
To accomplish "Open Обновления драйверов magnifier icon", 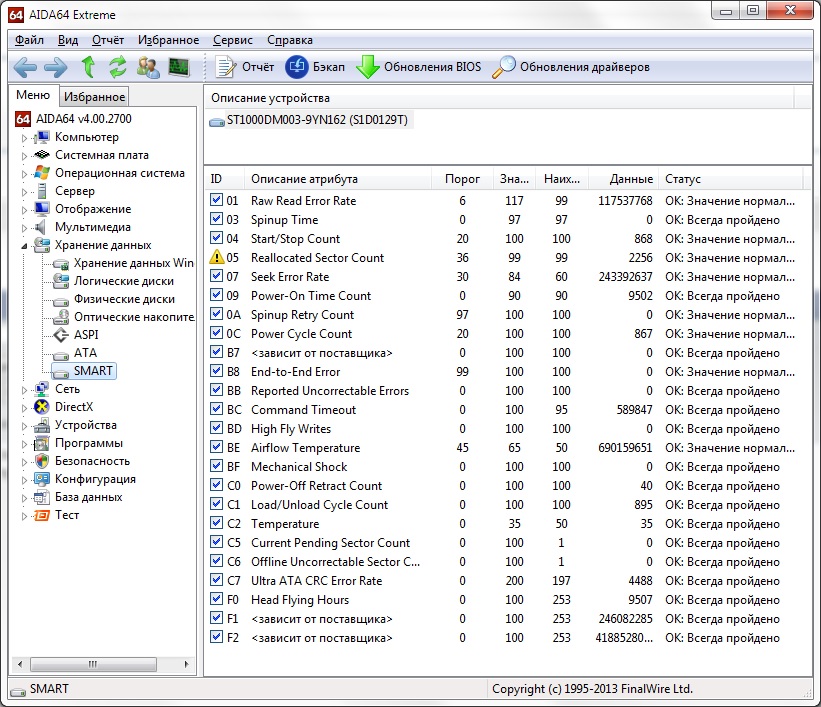I will pyautogui.click(x=504, y=67).
